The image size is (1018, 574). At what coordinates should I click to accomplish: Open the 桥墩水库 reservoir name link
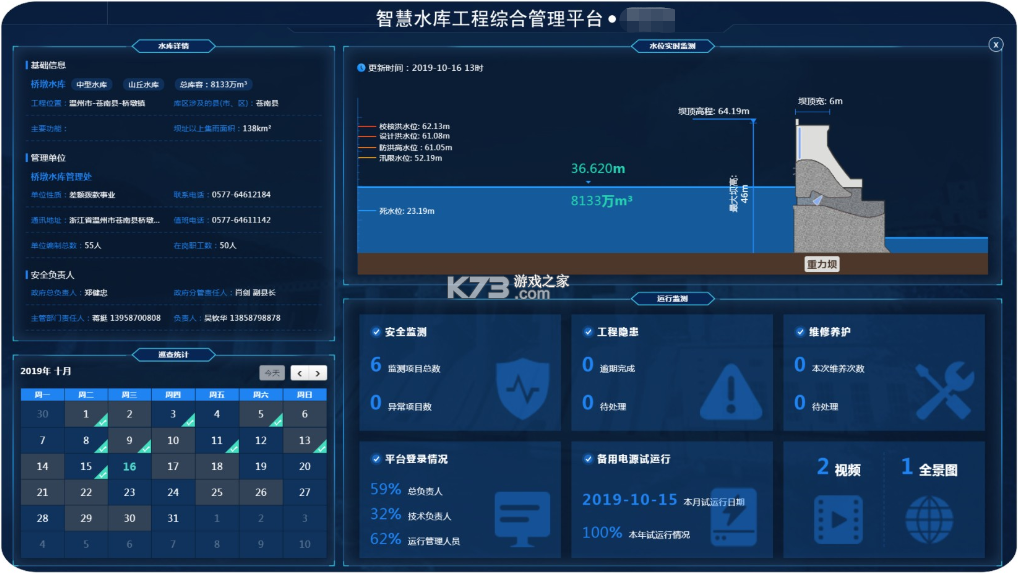tap(48, 84)
